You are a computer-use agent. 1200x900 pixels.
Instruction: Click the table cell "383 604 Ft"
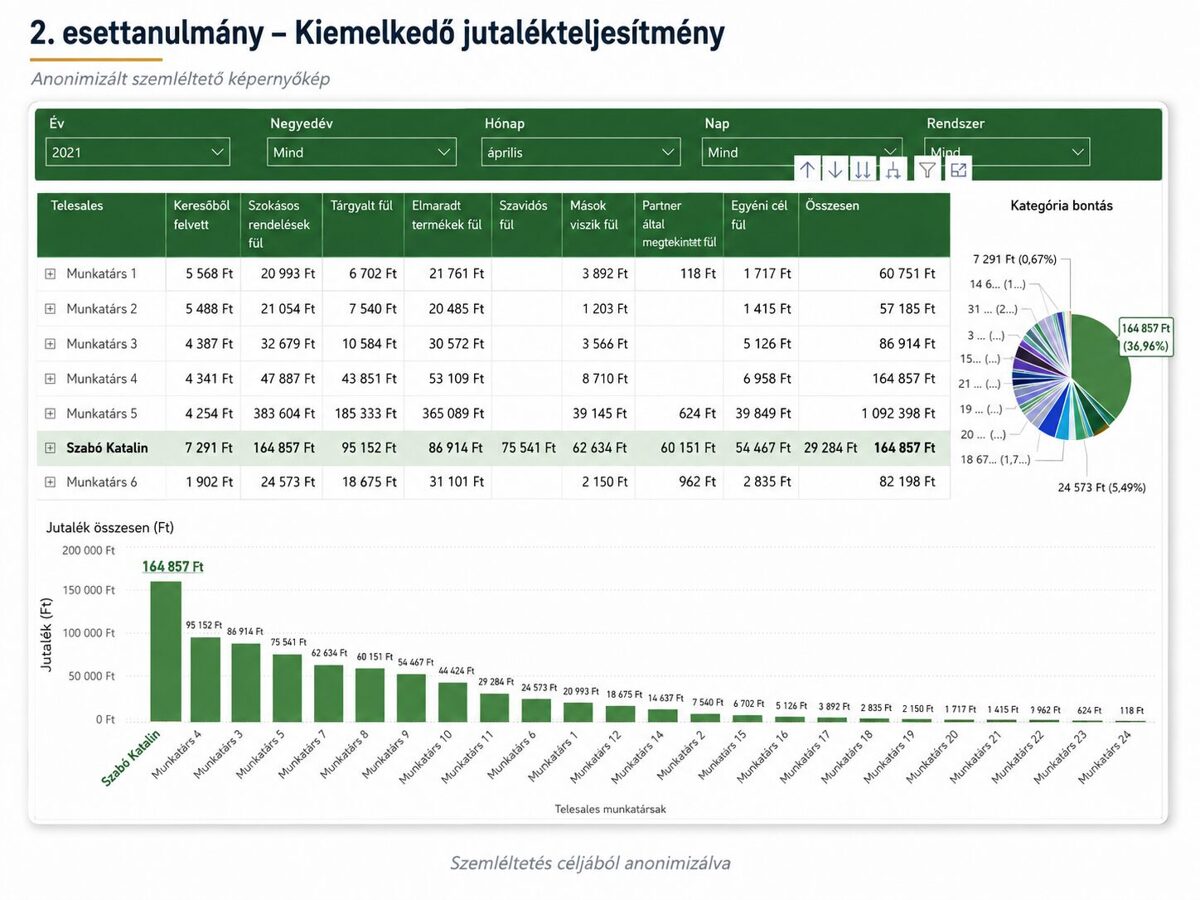click(284, 413)
